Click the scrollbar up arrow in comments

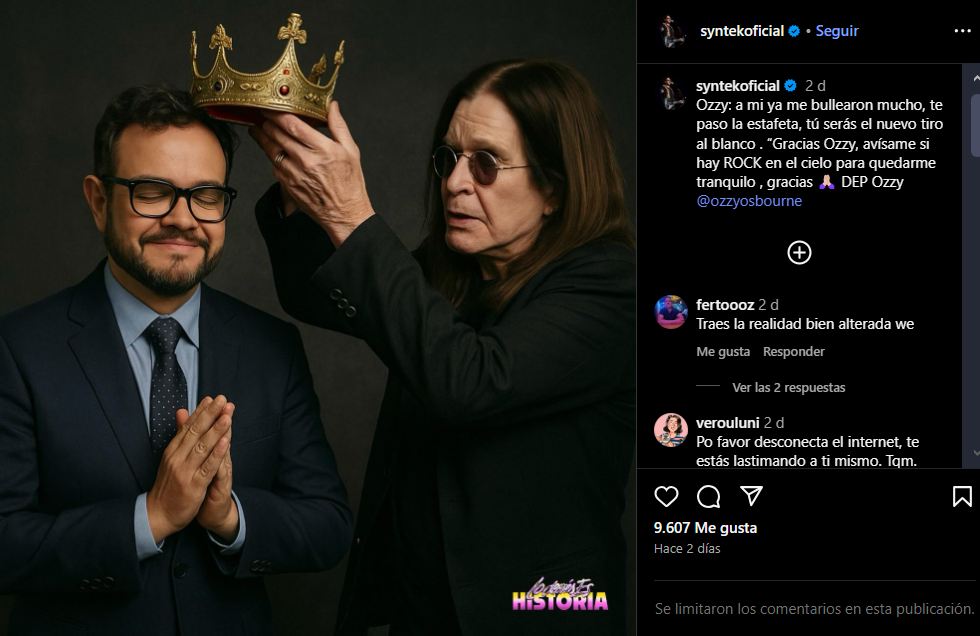pyautogui.click(x=976, y=78)
